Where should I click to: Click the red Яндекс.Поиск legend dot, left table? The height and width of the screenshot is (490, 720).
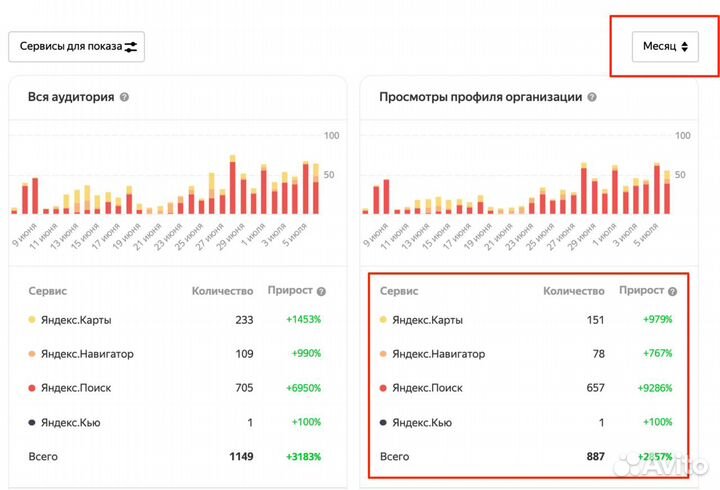32,388
